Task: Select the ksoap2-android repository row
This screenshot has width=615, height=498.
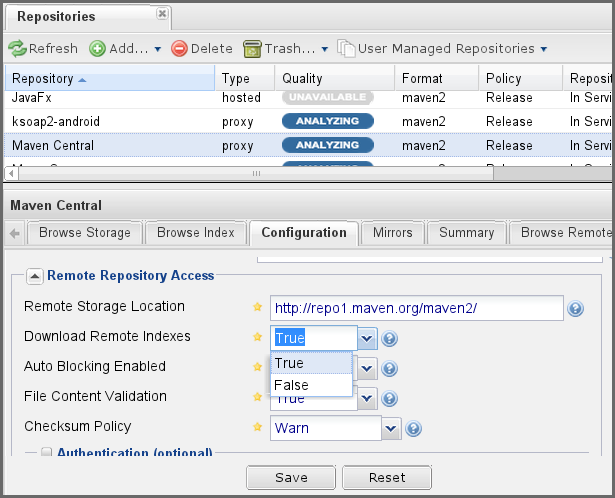Action: coord(308,122)
